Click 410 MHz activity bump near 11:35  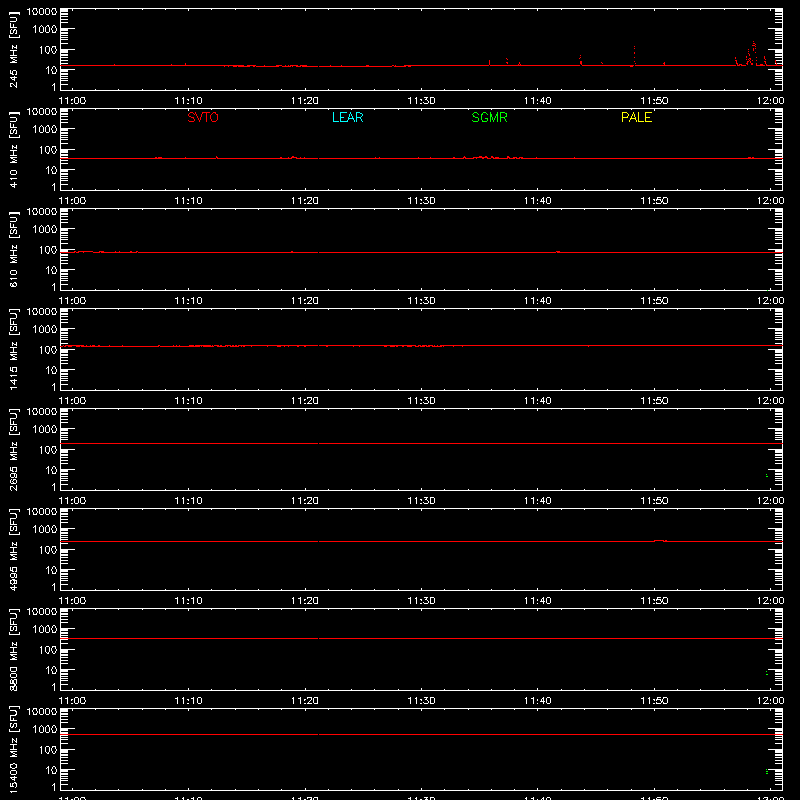487,157
